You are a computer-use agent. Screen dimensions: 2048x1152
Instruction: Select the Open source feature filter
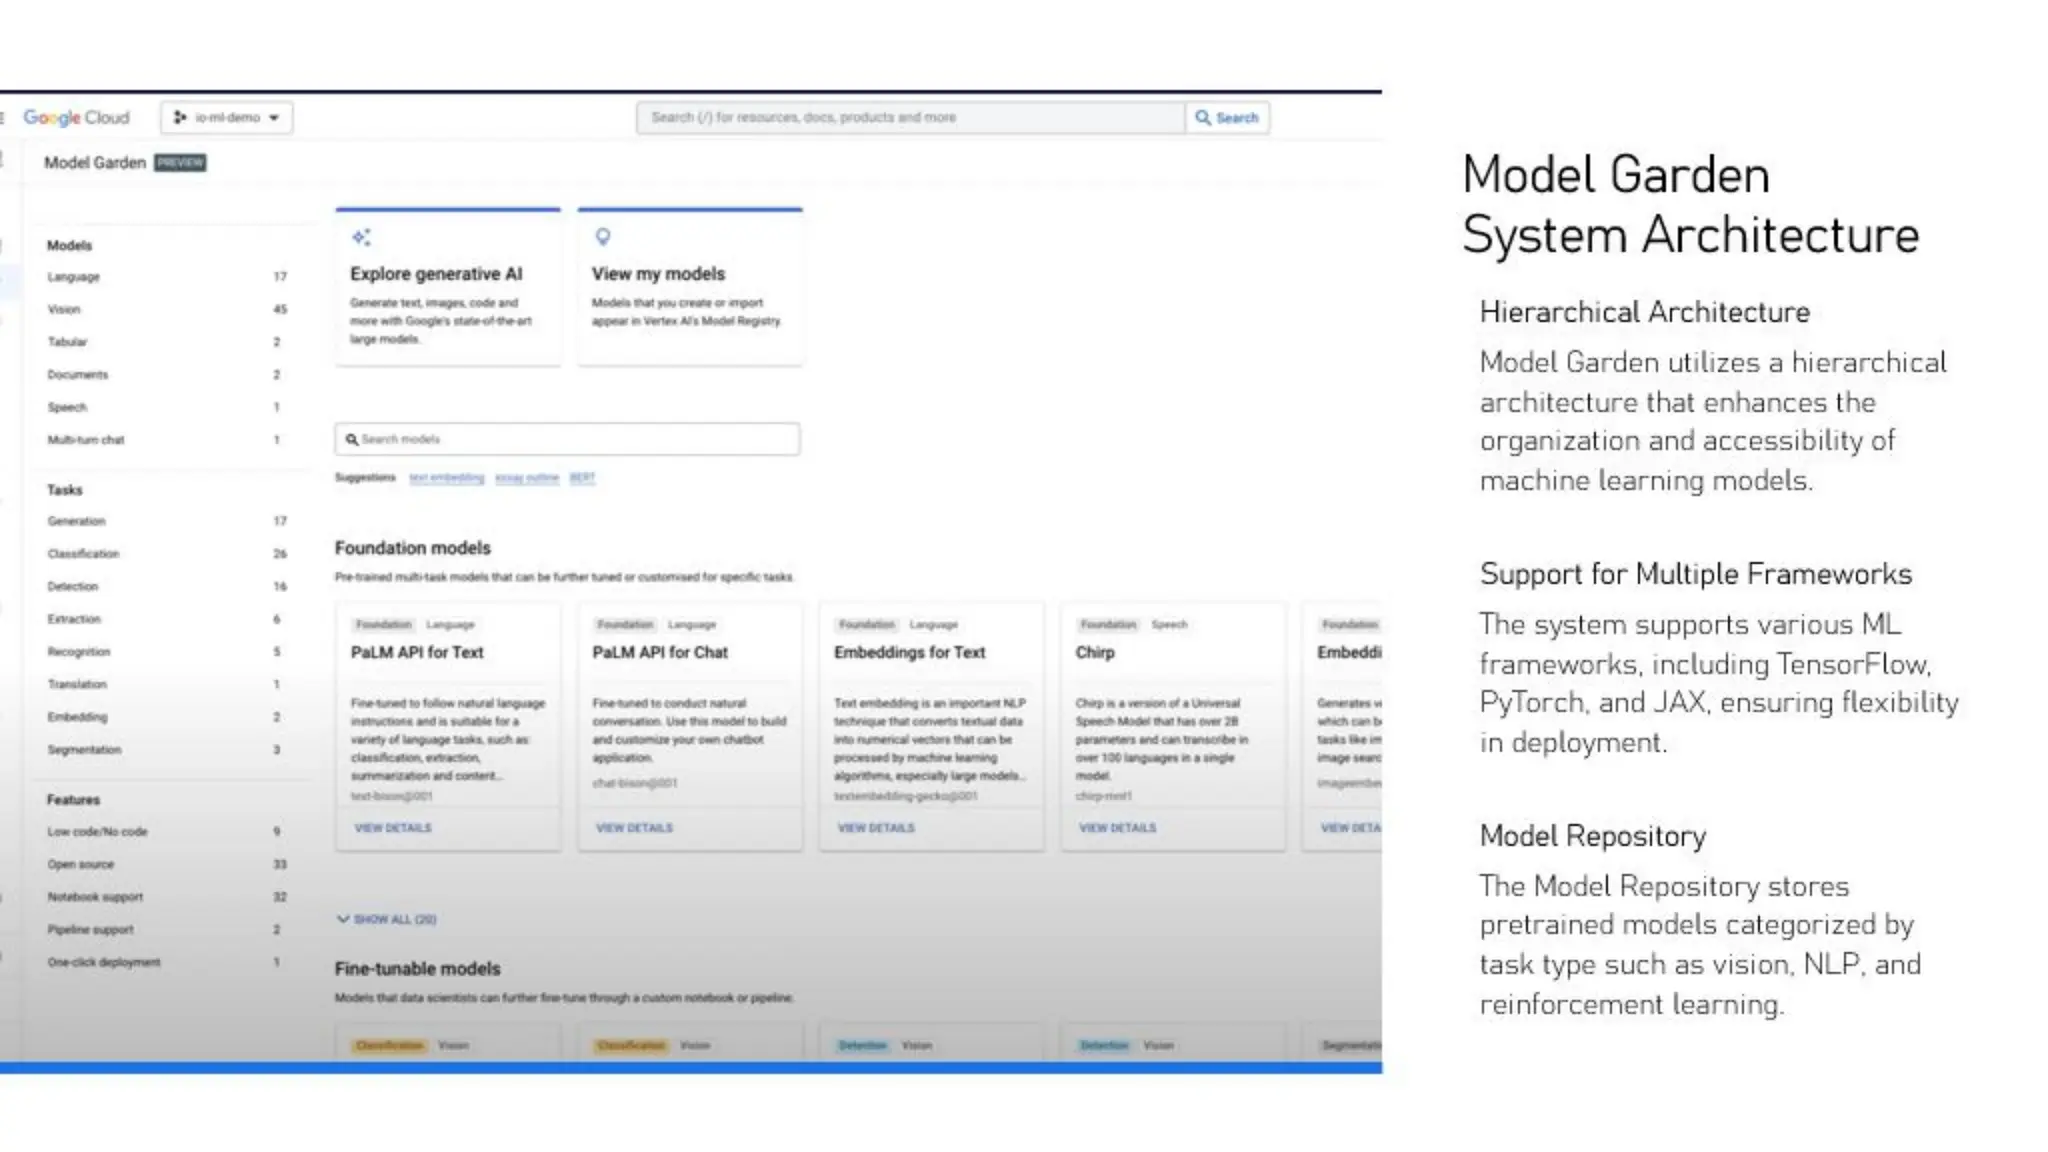[x=166, y=864]
